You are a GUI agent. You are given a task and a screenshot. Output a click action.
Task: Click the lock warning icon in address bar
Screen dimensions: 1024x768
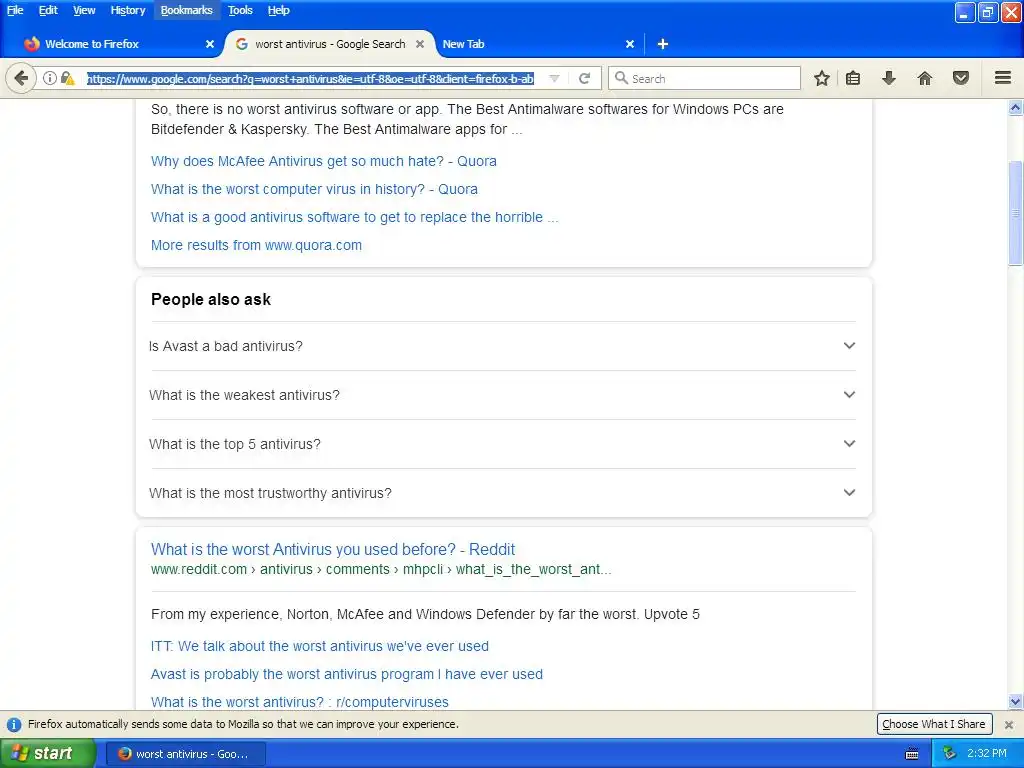(67, 78)
